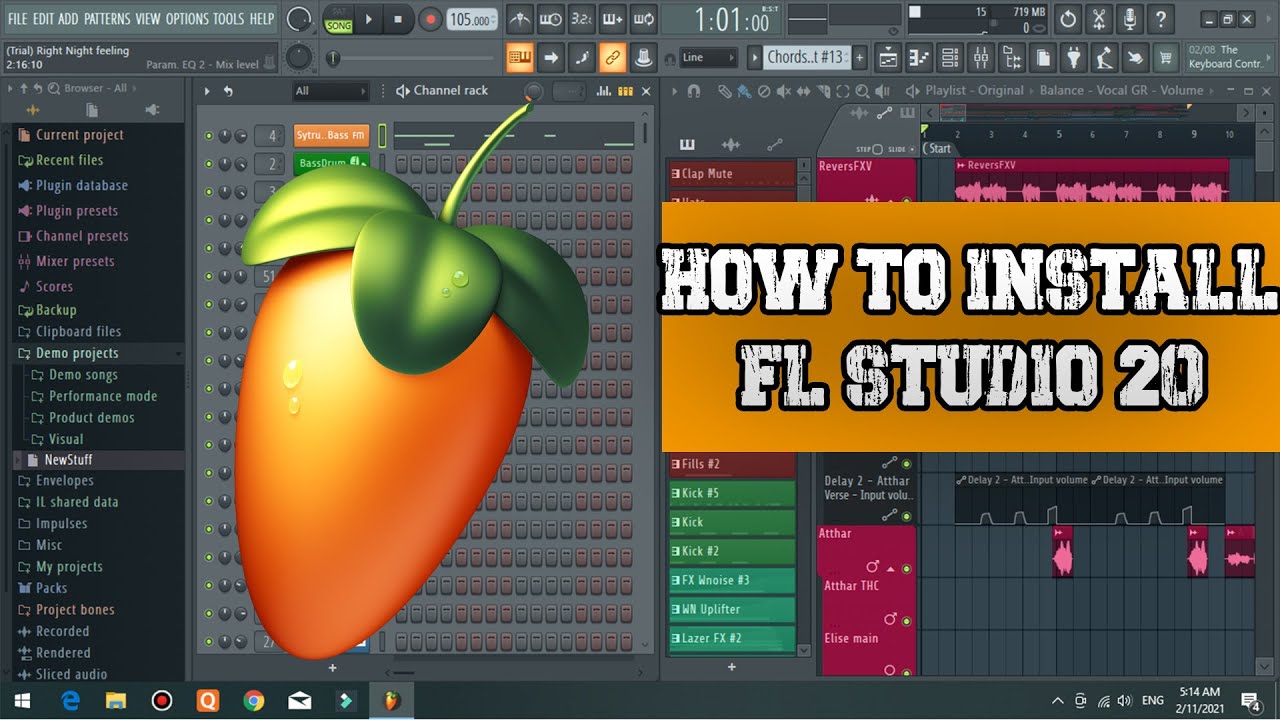Open the Piano roll view icon
Viewport: 1280px width, 720px height.
(x=919, y=58)
